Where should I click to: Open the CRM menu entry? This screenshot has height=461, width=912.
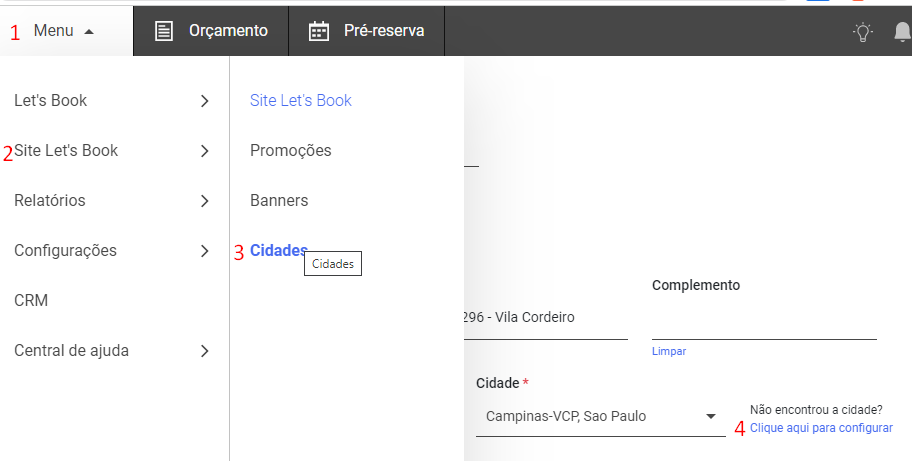point(31,301)
